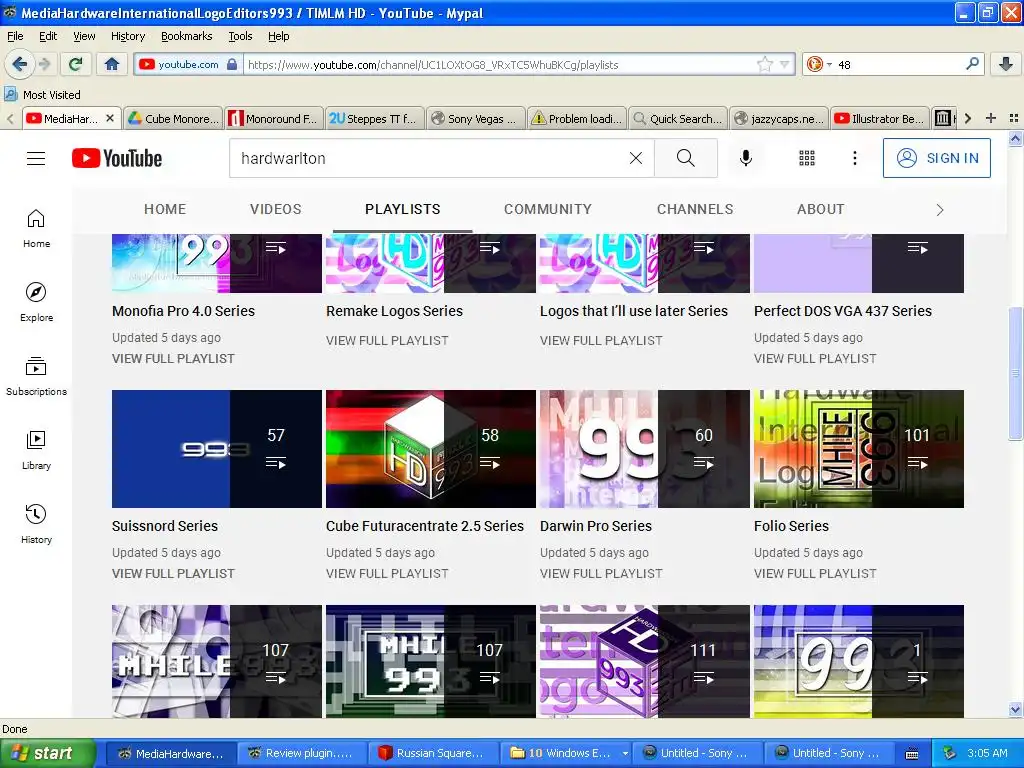1024x768 pixels.
Task: Open the File menu
Action: pyautogui.click(x=15, y=36)
